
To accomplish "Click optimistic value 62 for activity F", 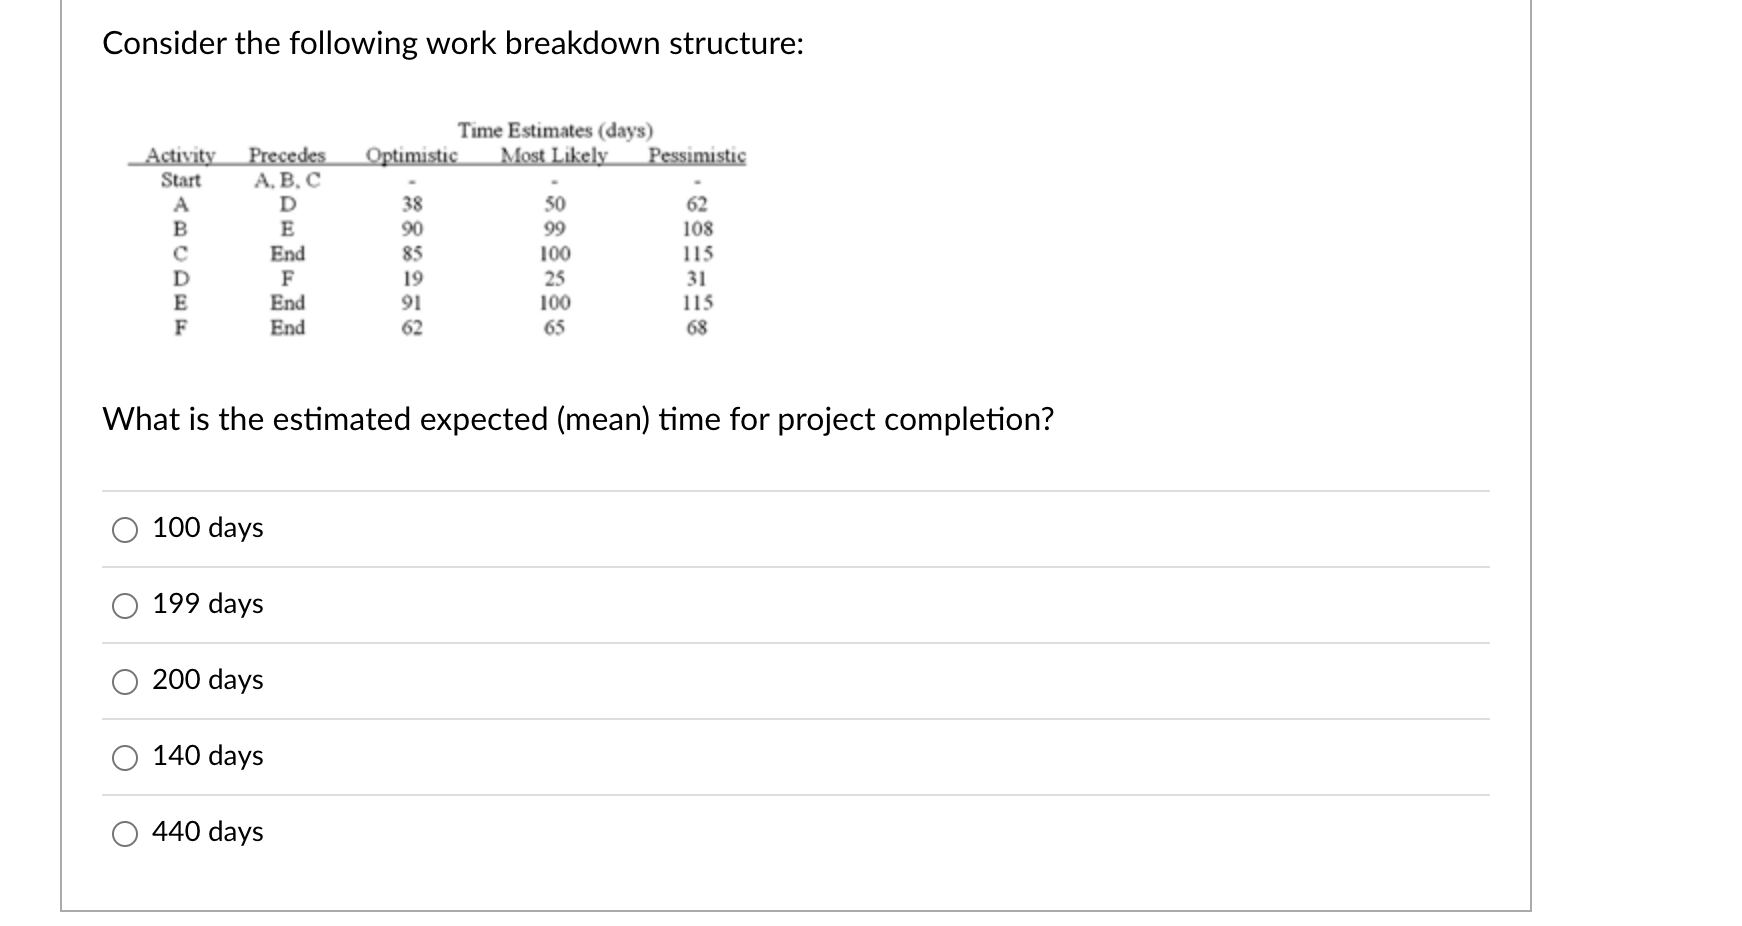I will [412, 327].
